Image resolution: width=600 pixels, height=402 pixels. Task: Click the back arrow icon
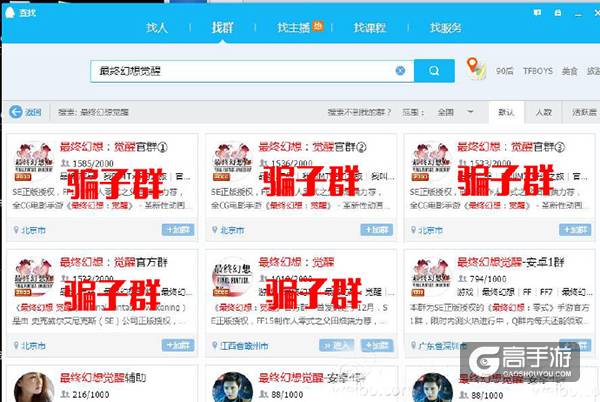tap(15, 112)
